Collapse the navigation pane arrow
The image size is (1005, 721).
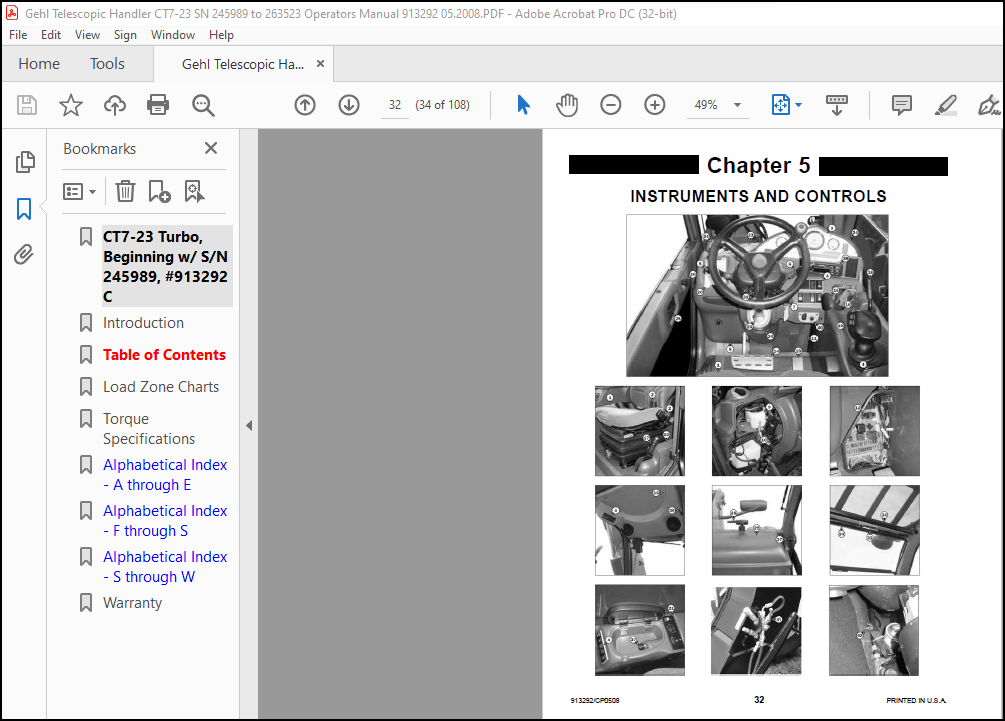coord(249,425)
